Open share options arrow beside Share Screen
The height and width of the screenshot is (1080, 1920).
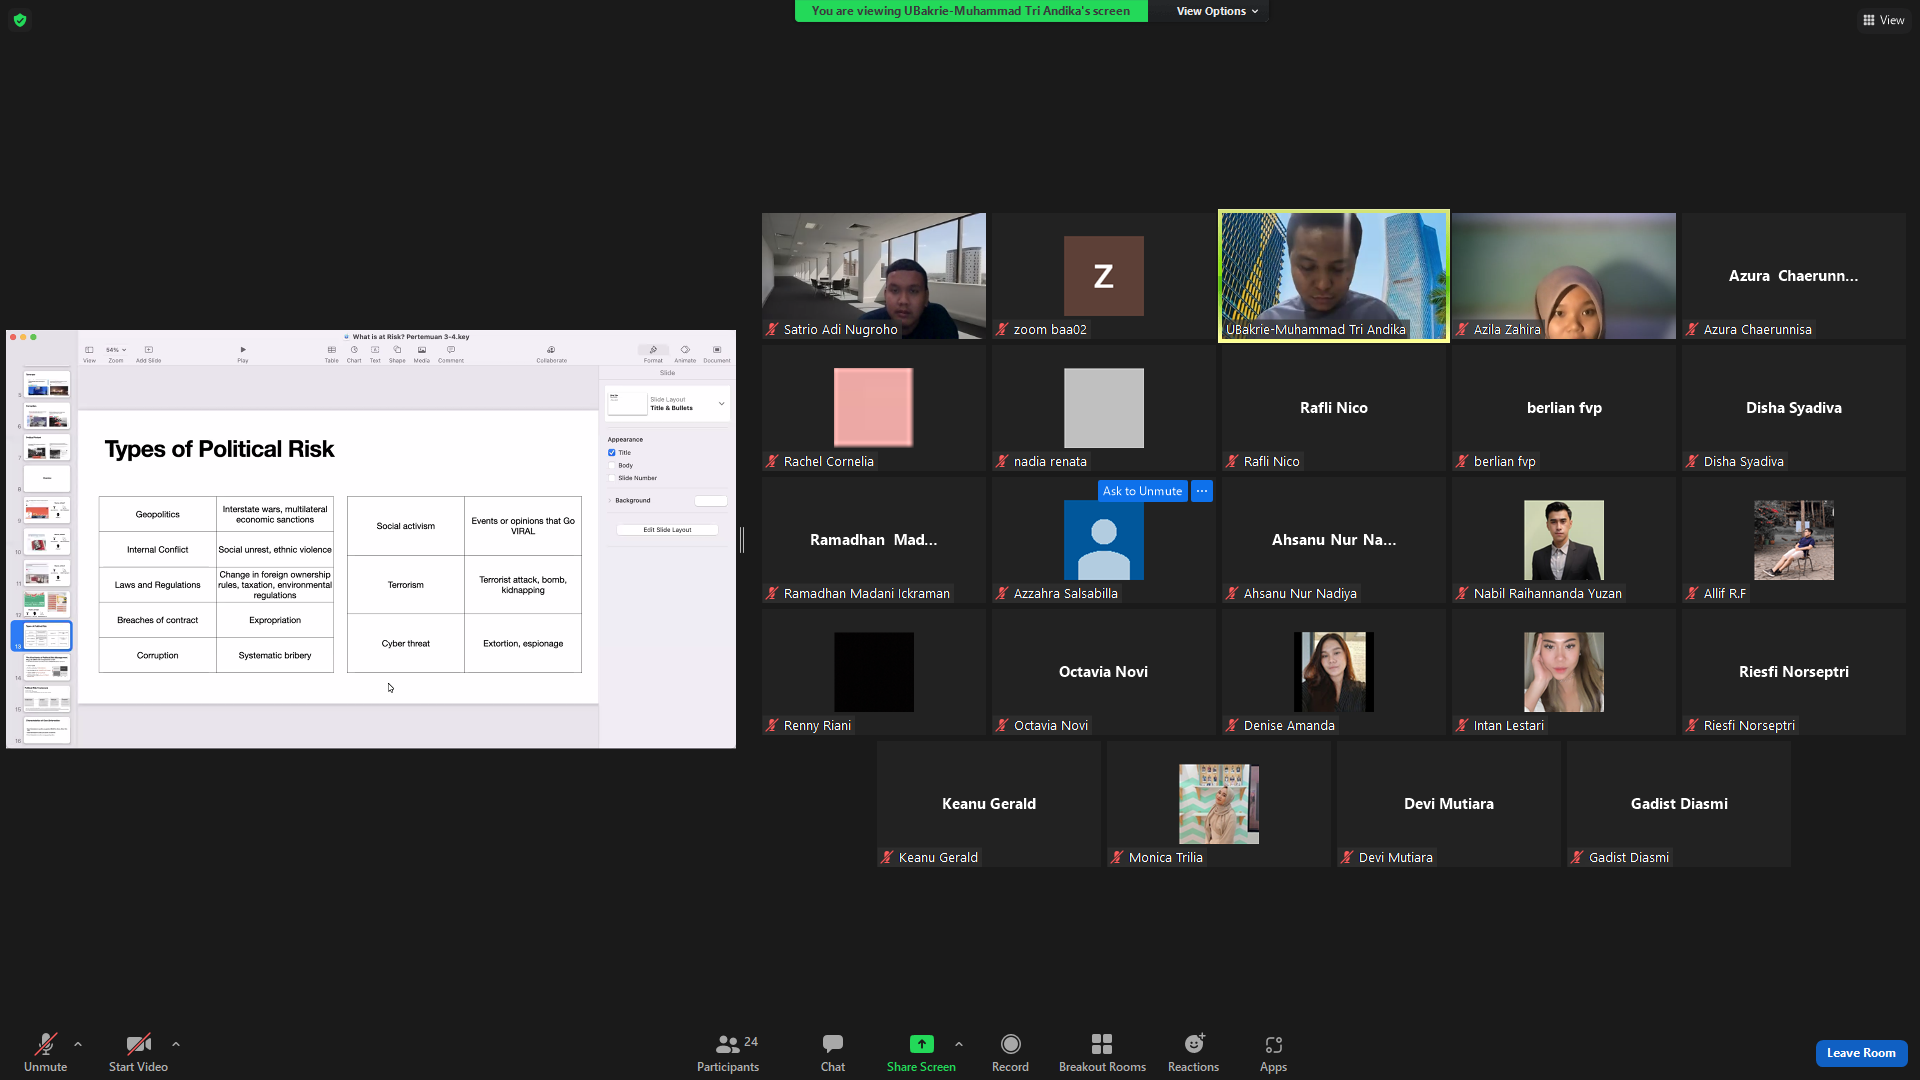coord(959,1044)
